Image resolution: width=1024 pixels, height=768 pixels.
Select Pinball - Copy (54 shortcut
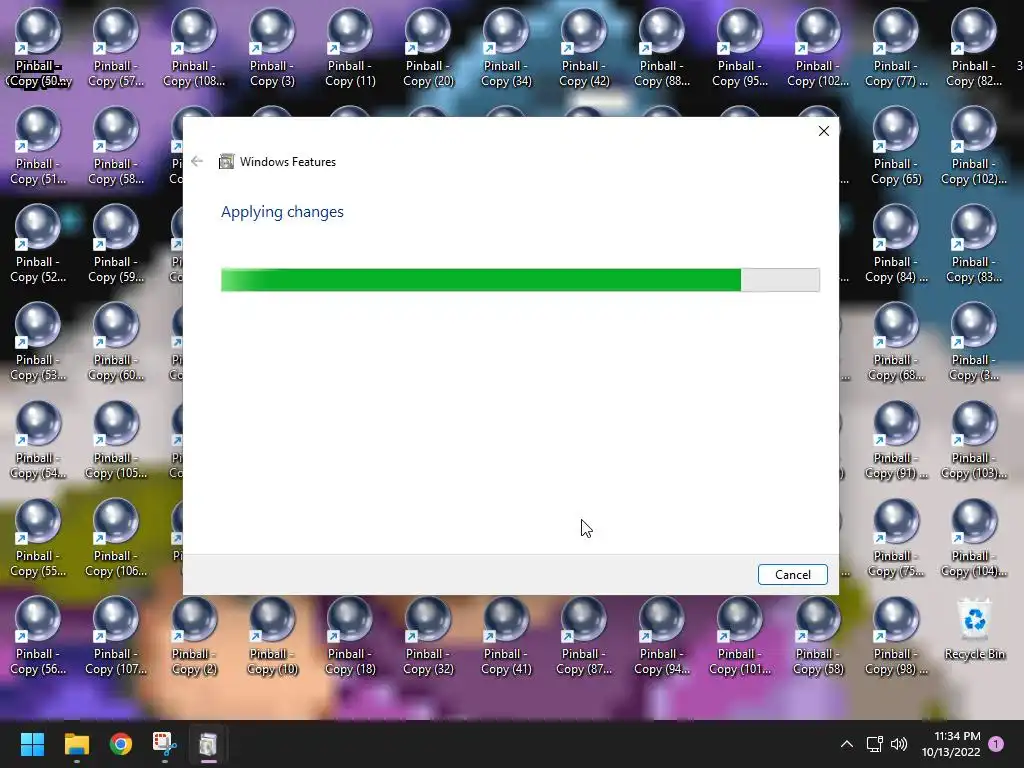coord(38,441)
